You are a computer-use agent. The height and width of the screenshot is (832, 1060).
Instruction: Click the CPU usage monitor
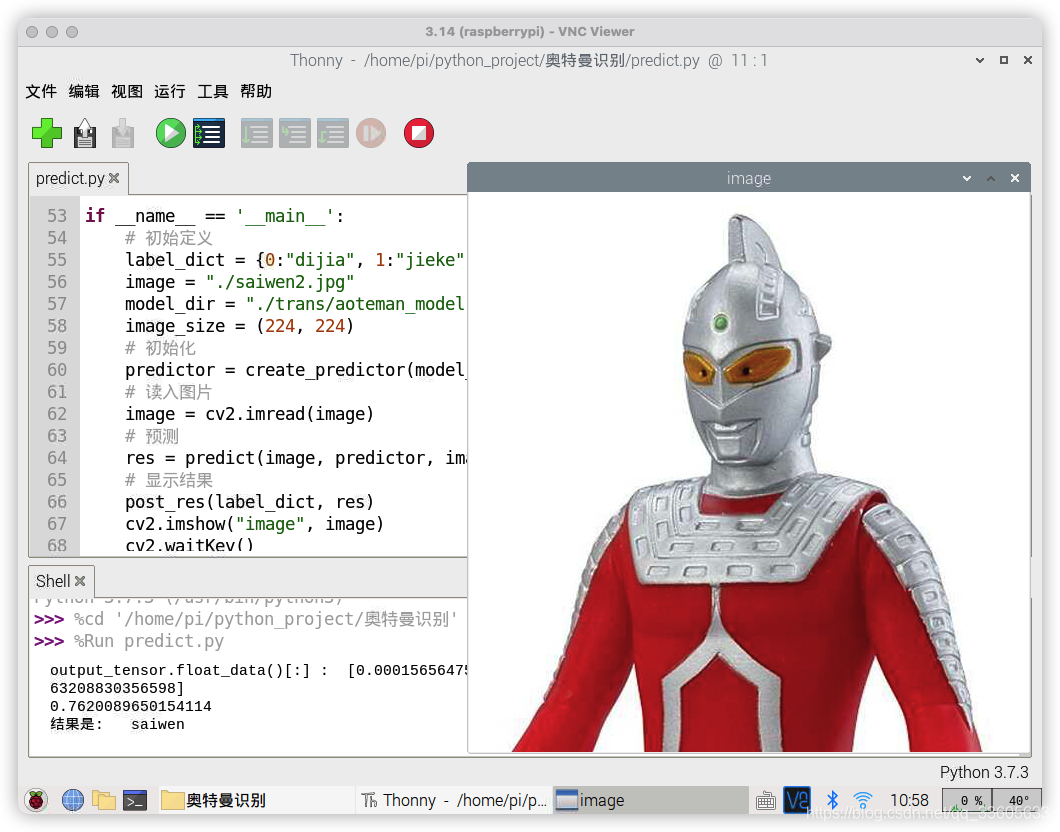(966, 800)
